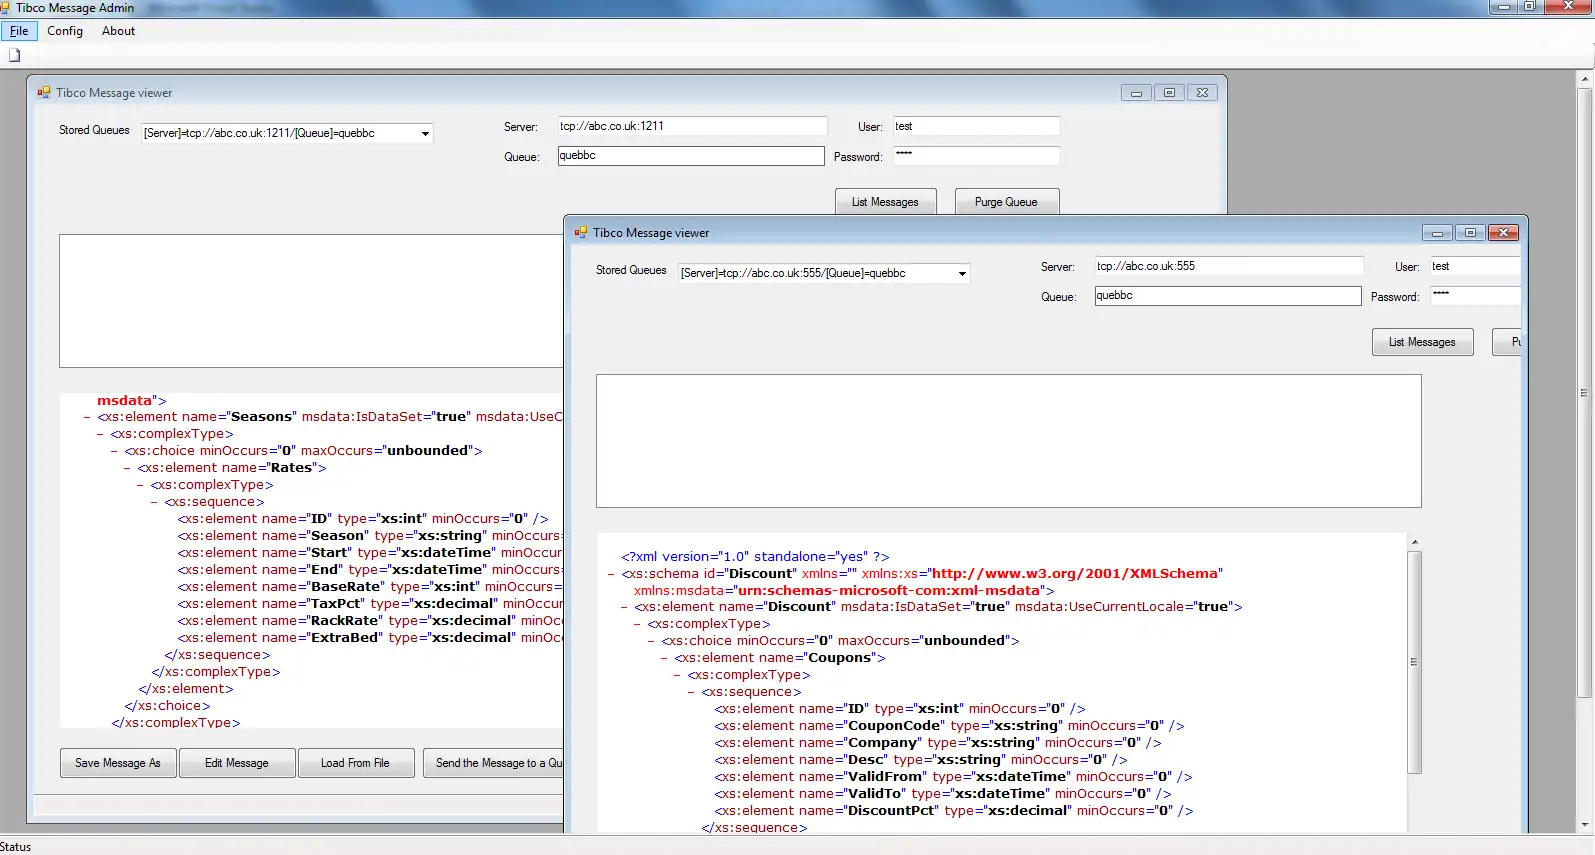Click the DiscountPct element line

[954, 811]
